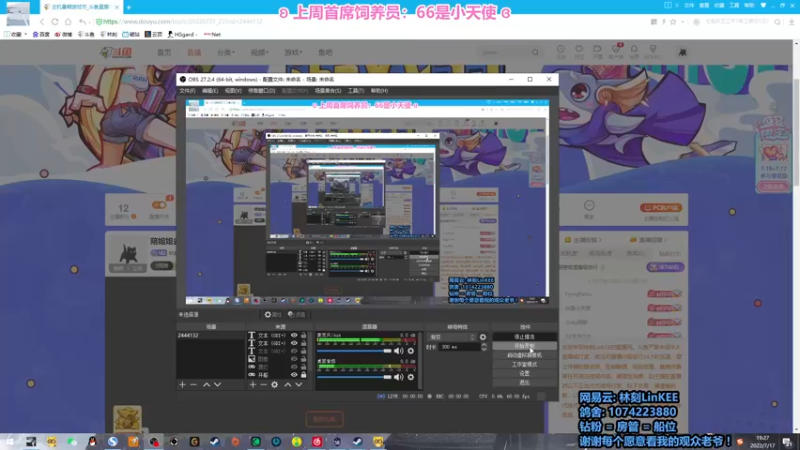Show the dimmed third 文本 (GDI+) source
Viewport: 800px width, 450px height.
(294, 351)
